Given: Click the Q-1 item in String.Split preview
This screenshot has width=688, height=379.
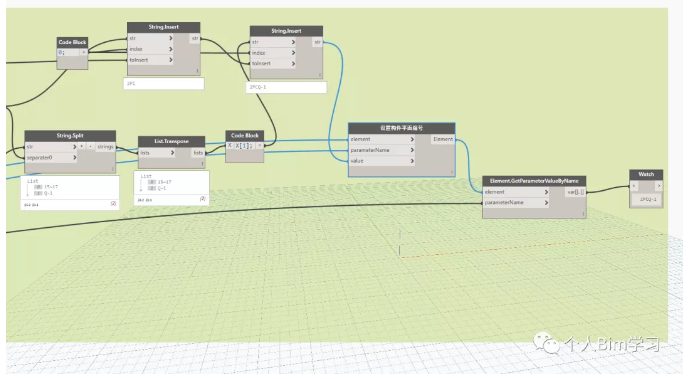Looking at the screenshot, I should tap(44, 193).
